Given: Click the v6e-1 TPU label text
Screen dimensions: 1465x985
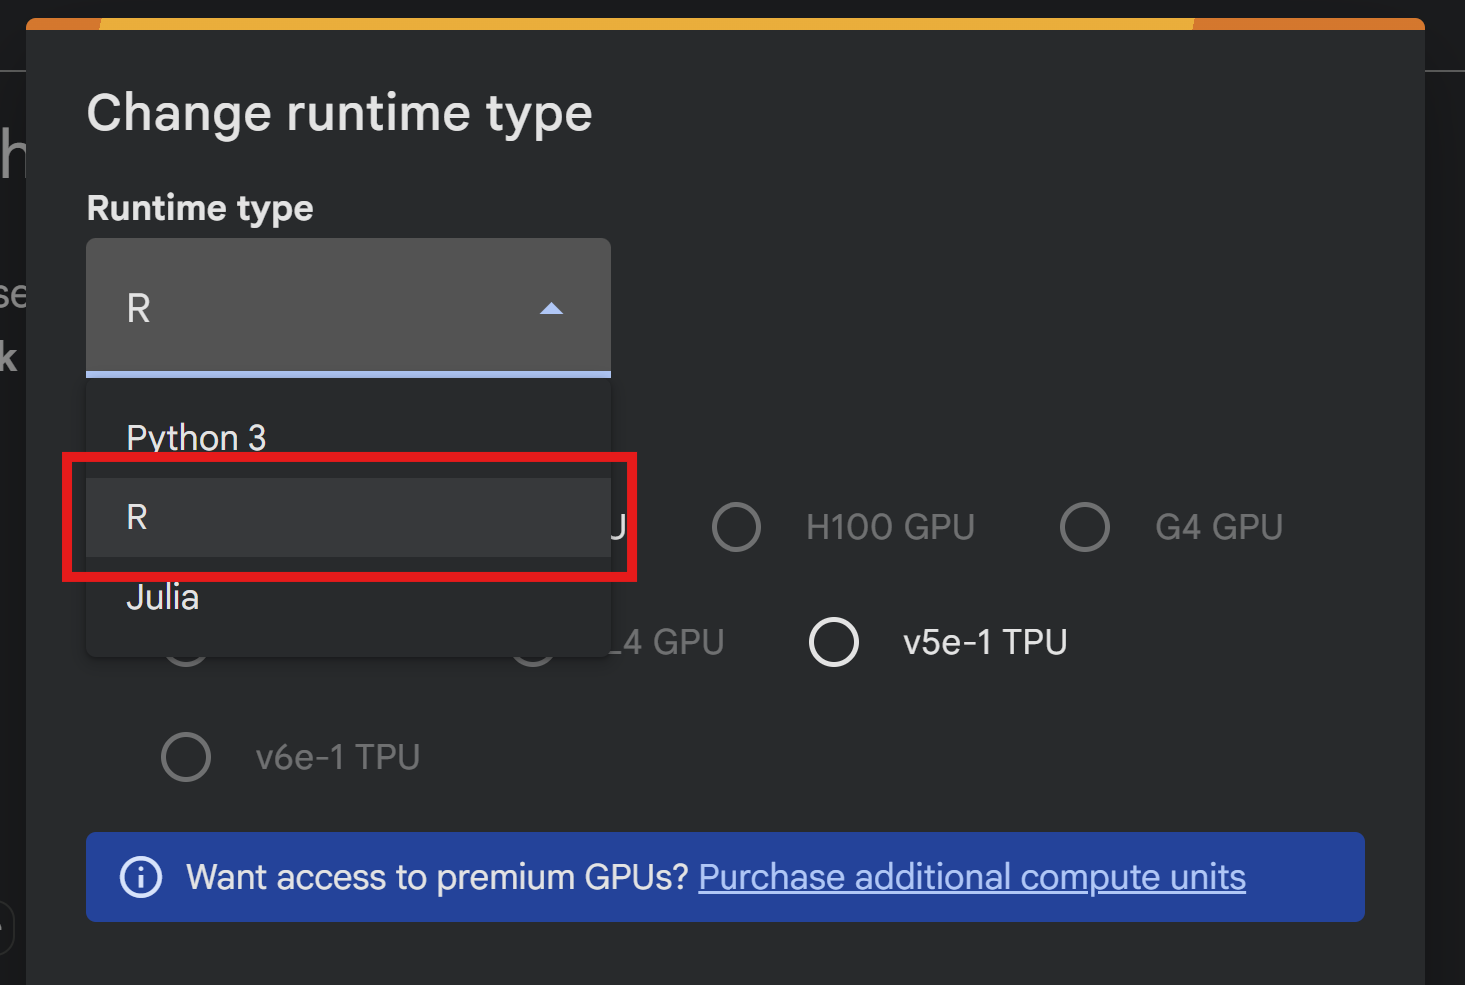Looking at the screenshot, I should point(338,757).
